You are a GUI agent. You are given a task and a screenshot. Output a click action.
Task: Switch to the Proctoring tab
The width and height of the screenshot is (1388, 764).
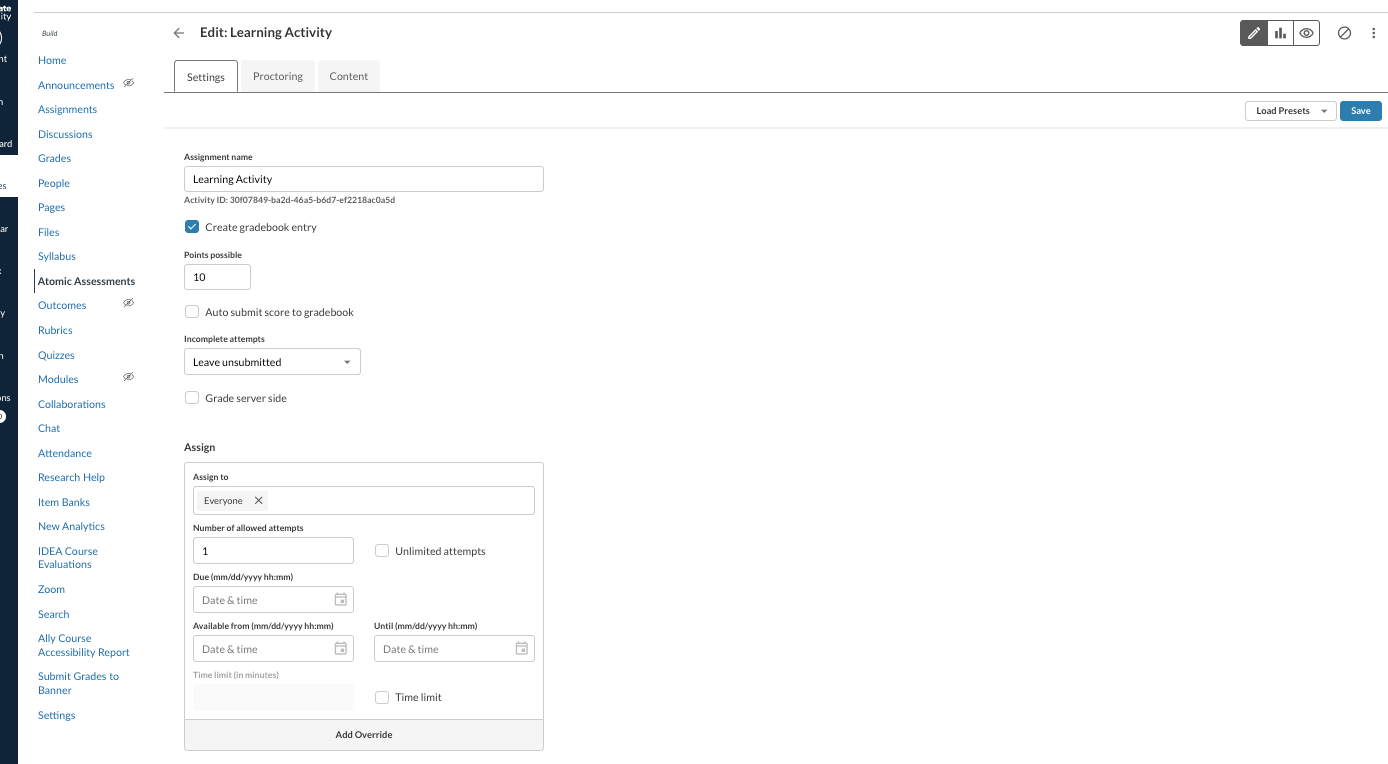[277, 76]
